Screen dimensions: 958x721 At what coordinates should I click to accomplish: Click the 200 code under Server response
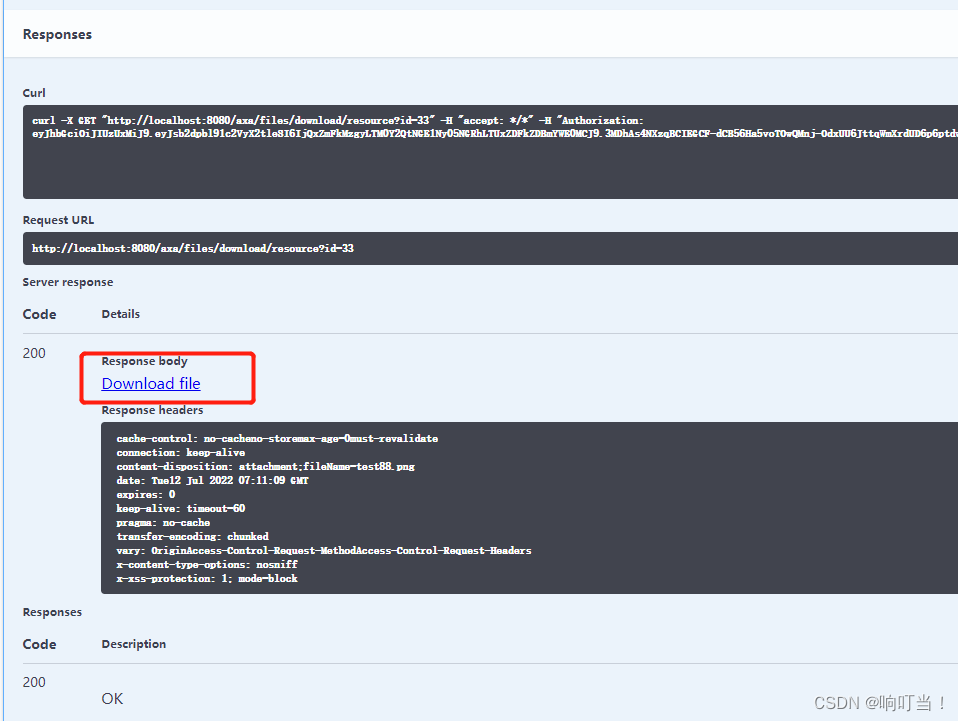point(33,353)
